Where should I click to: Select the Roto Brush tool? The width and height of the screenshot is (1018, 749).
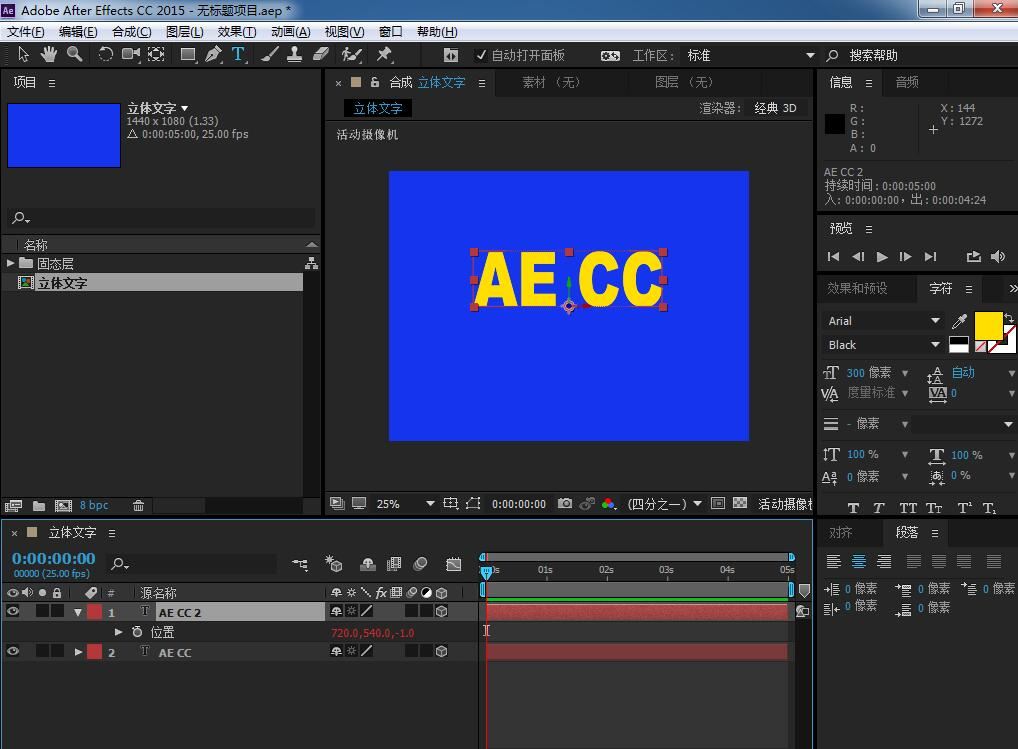351,55
